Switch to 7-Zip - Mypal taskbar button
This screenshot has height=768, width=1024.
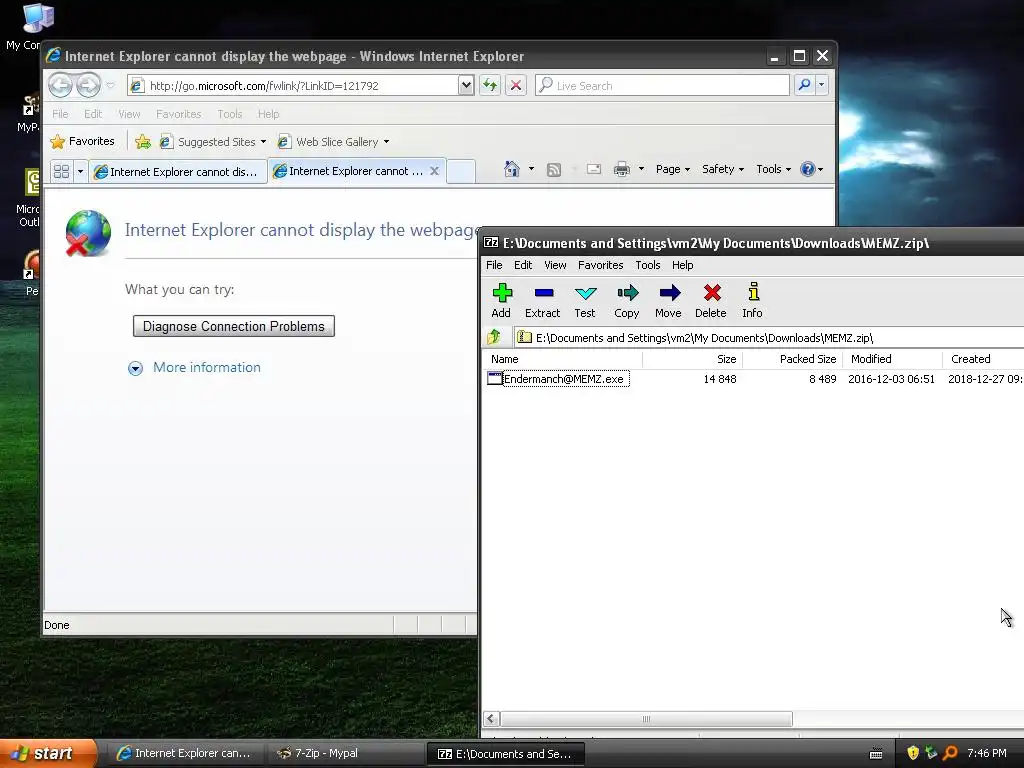344,754
